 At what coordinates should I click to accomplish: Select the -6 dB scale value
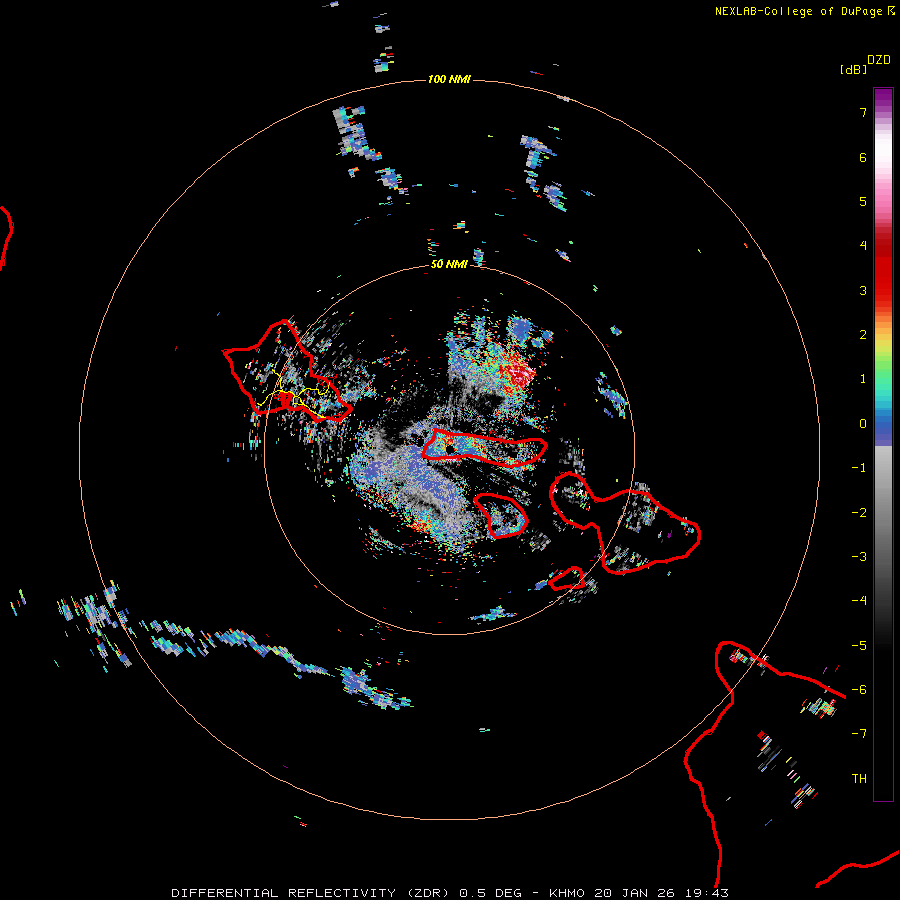tap(859, 690)
